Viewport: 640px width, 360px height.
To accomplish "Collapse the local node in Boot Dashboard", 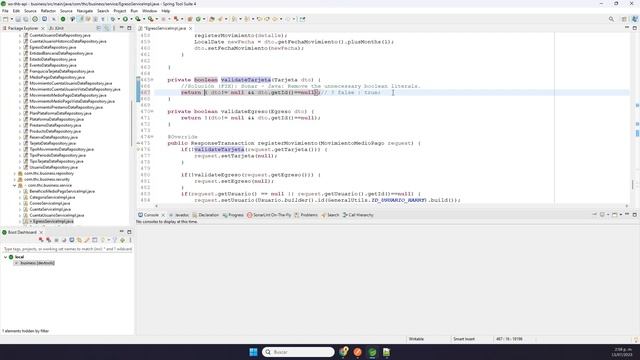I will [5, 257].
